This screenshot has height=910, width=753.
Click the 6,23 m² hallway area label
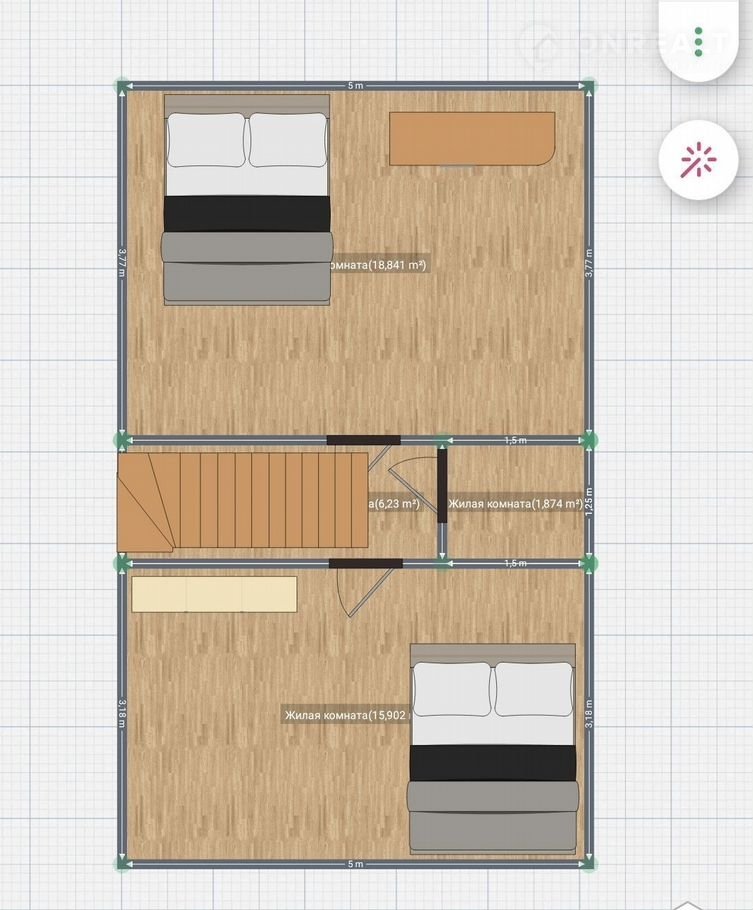394,504
